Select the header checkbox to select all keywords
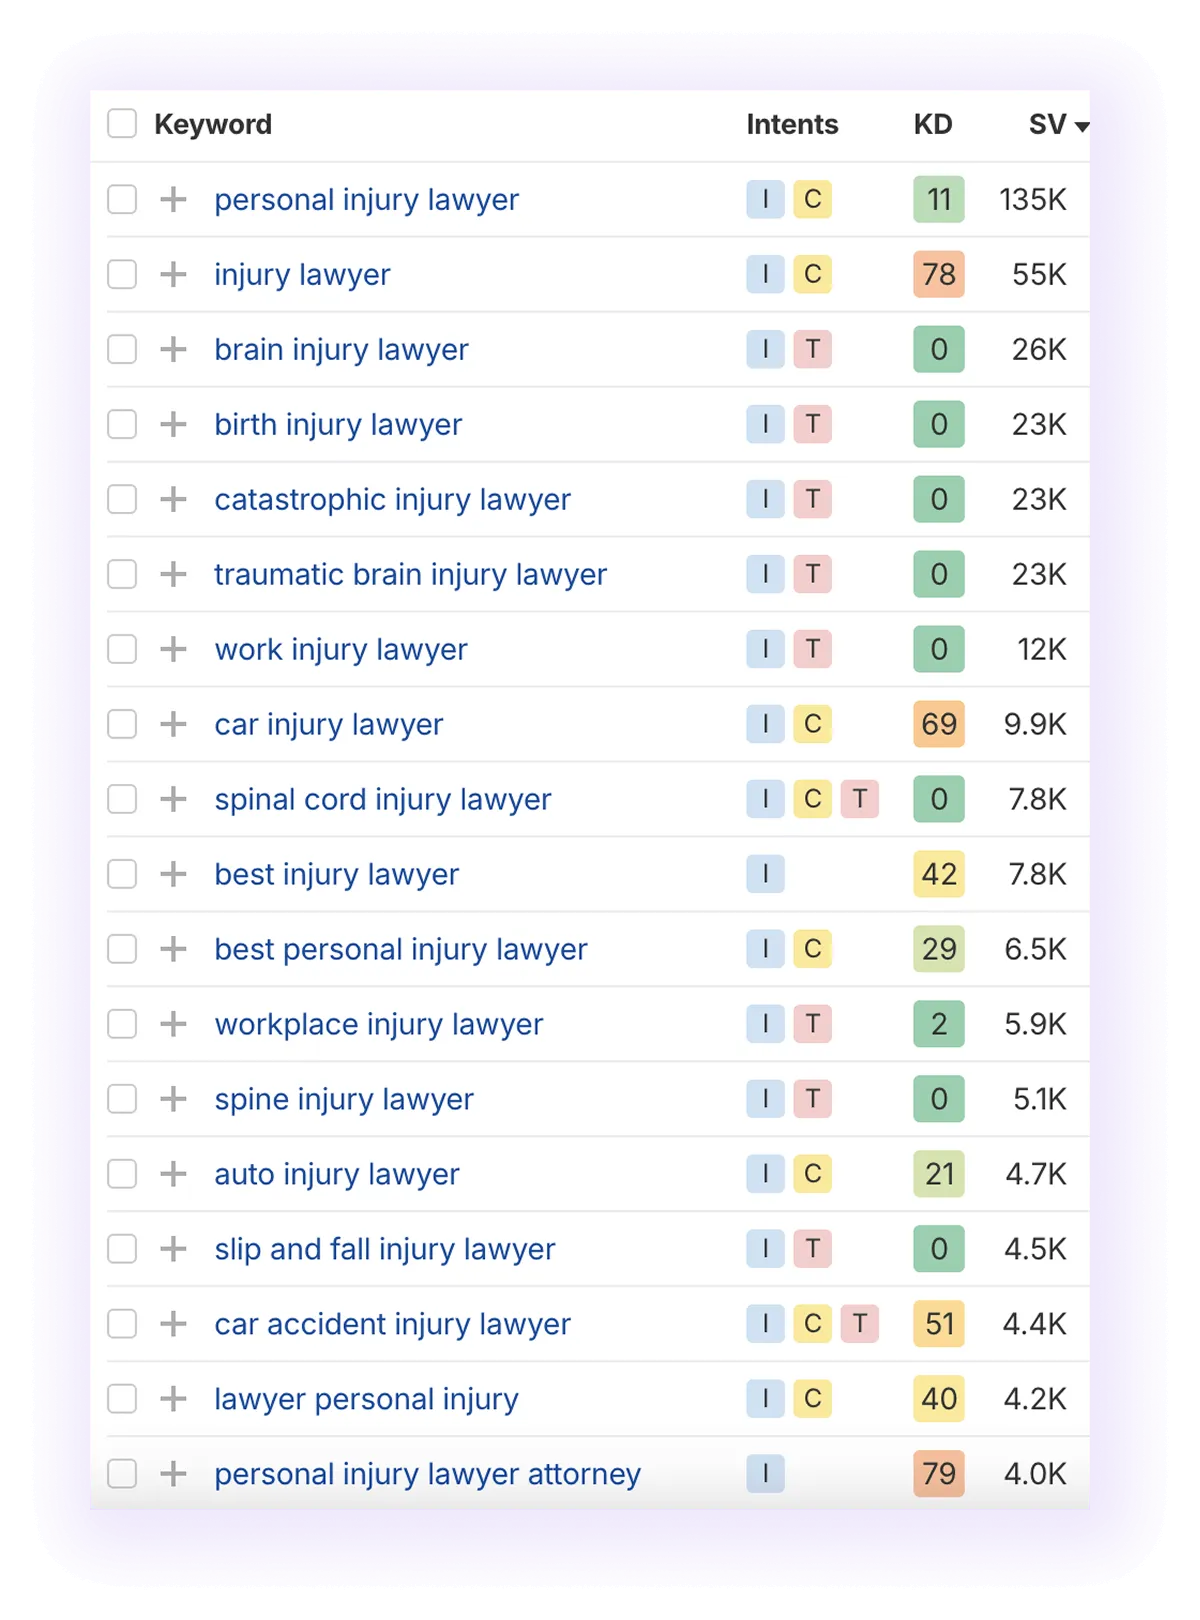Screen dimensions: 1200x1620 pyautogui.click(x=122, y=123)
